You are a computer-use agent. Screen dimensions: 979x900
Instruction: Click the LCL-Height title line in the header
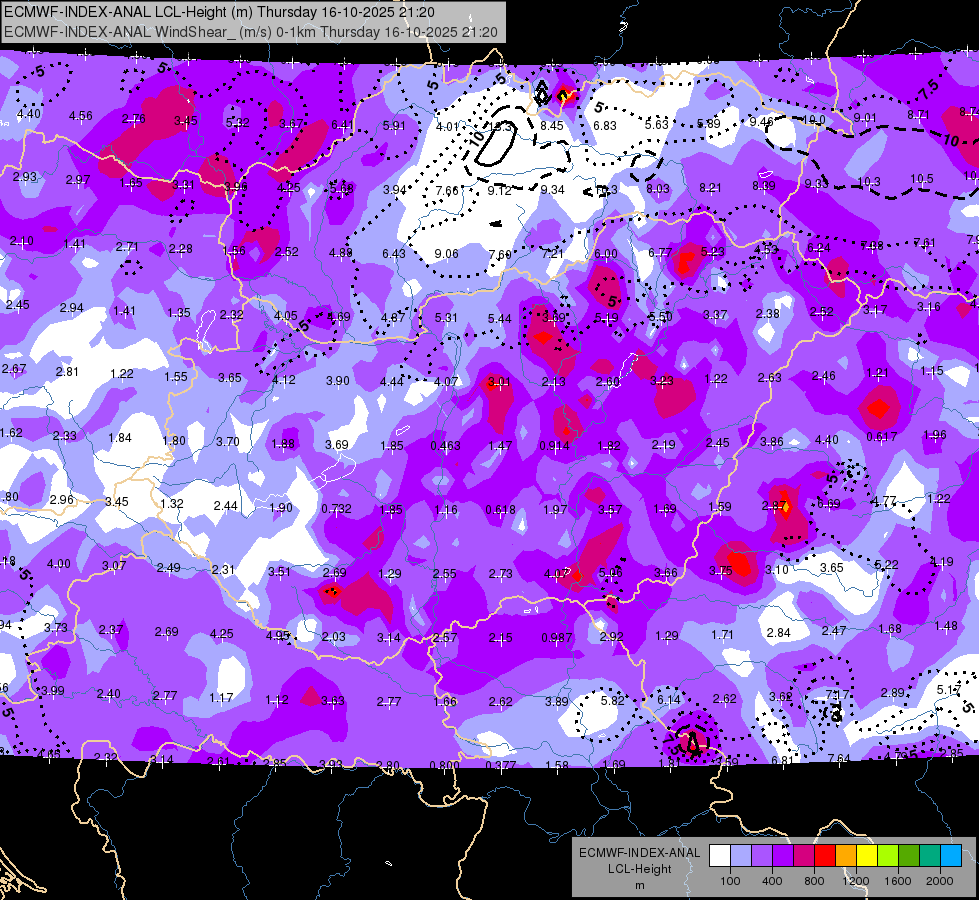coord(220,12)
